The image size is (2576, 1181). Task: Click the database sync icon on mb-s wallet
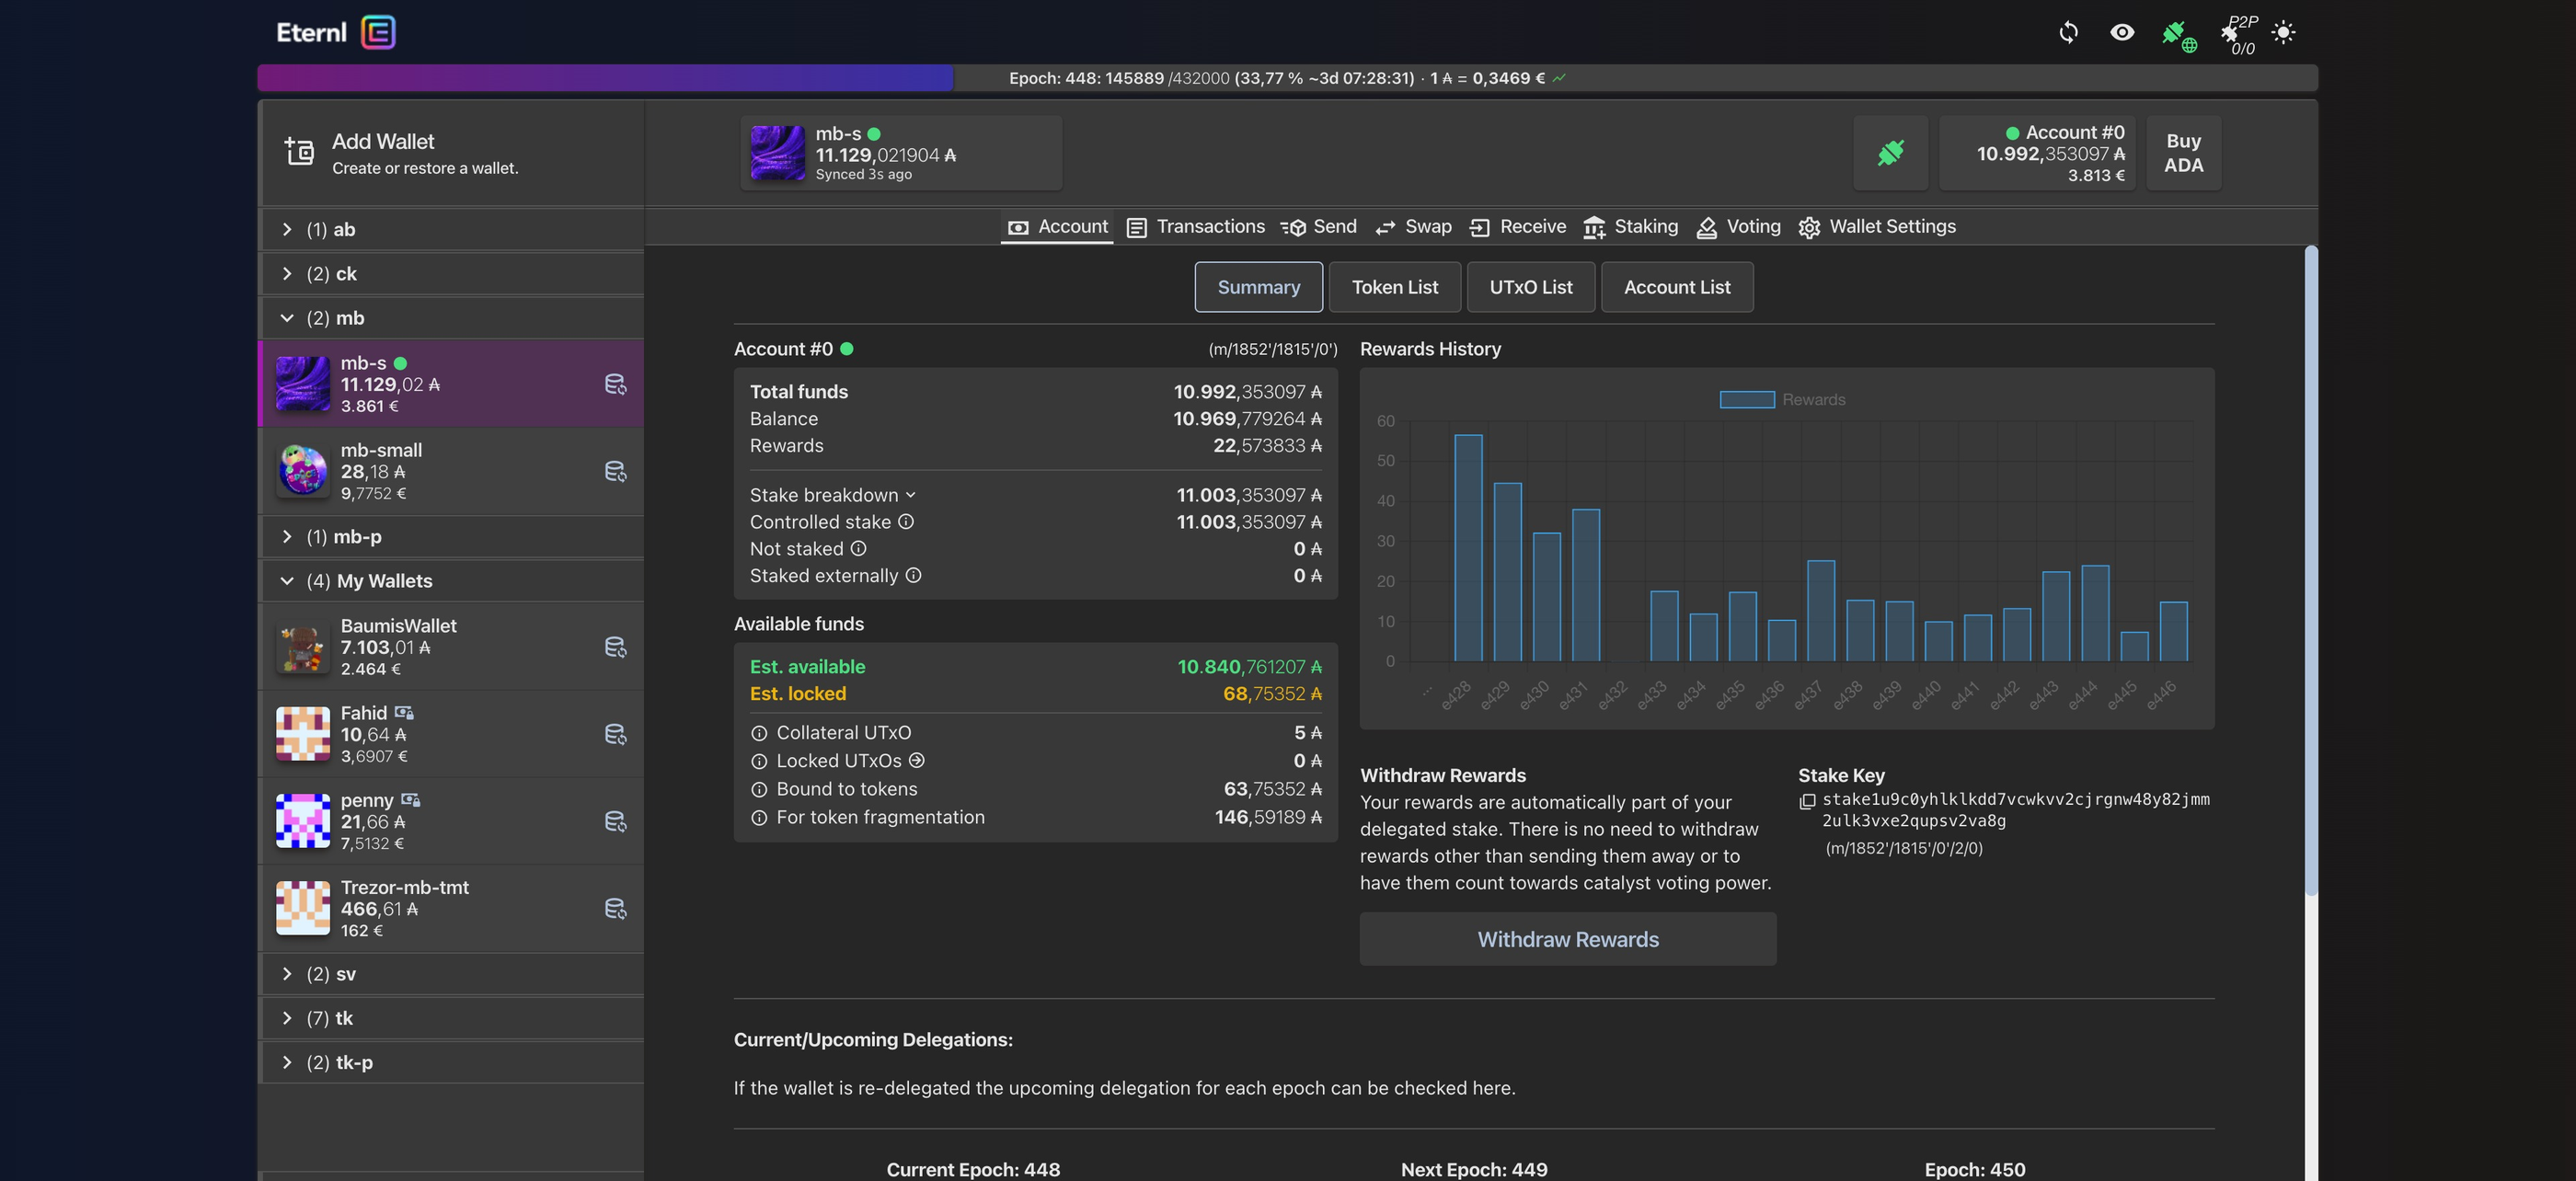click(x=615, y=383)
